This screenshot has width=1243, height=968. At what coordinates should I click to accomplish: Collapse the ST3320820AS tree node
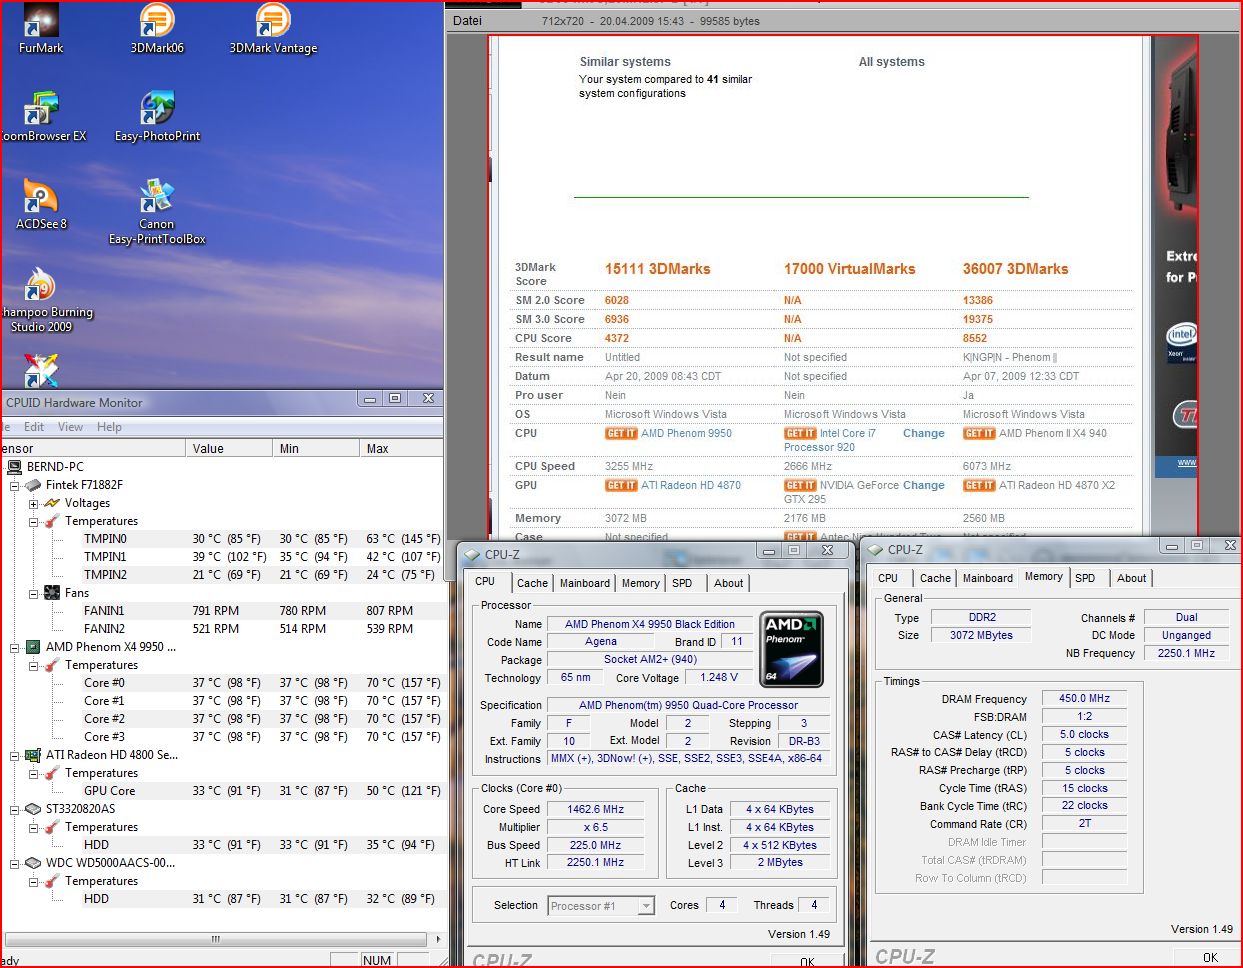[x=15, y=810]
